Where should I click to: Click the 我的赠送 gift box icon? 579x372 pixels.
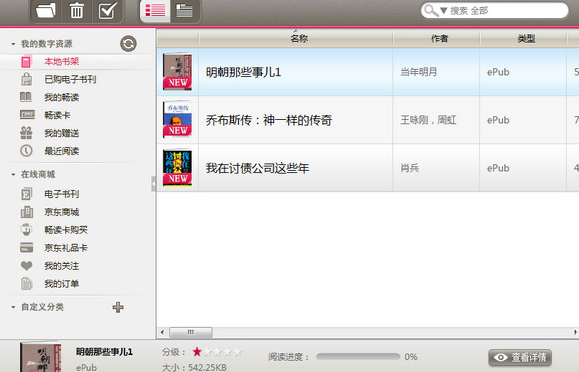[26, 133]
